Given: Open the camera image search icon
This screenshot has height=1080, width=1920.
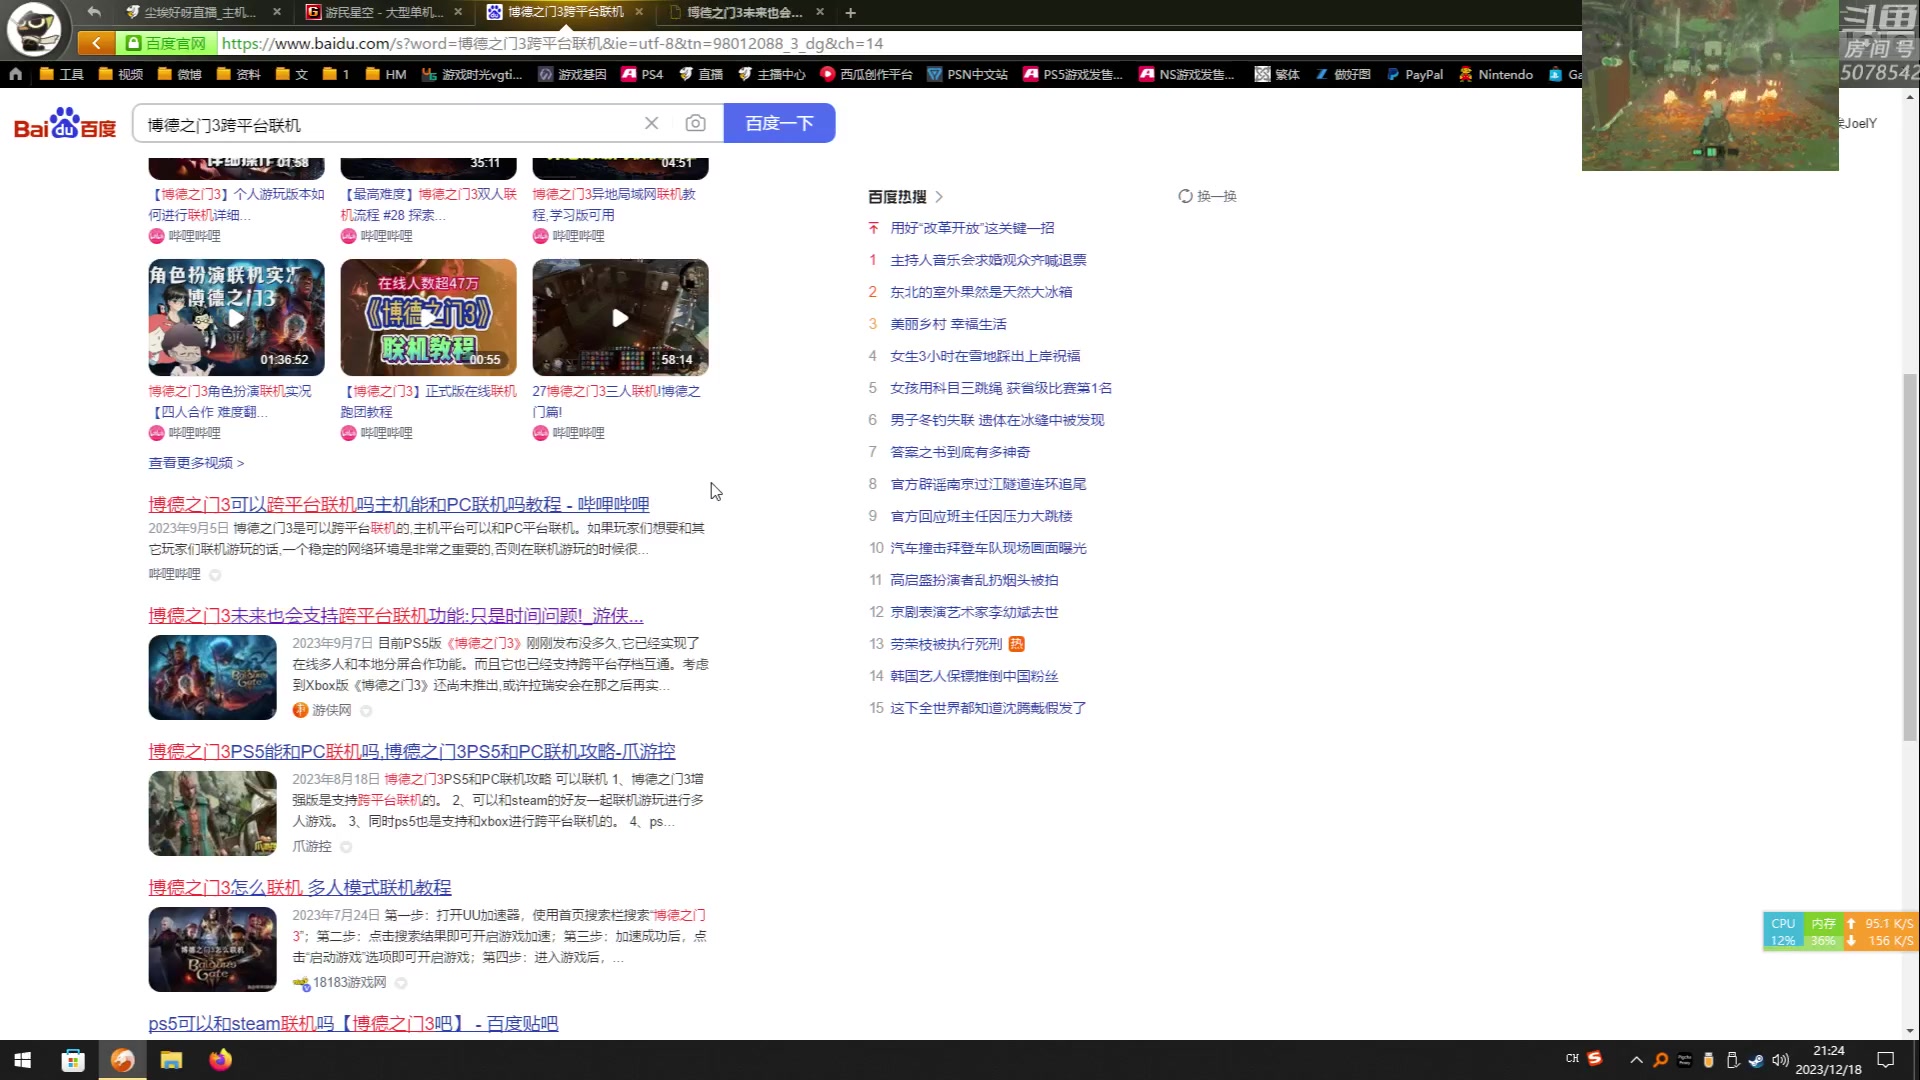Looking at the screenshot, I should (695, 123).
